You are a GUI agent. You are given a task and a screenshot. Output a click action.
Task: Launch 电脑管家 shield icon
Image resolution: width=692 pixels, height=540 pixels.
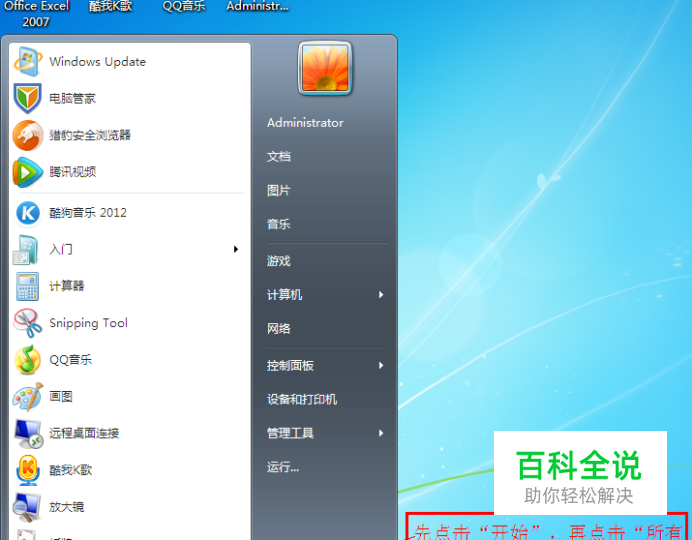[27, 98]
